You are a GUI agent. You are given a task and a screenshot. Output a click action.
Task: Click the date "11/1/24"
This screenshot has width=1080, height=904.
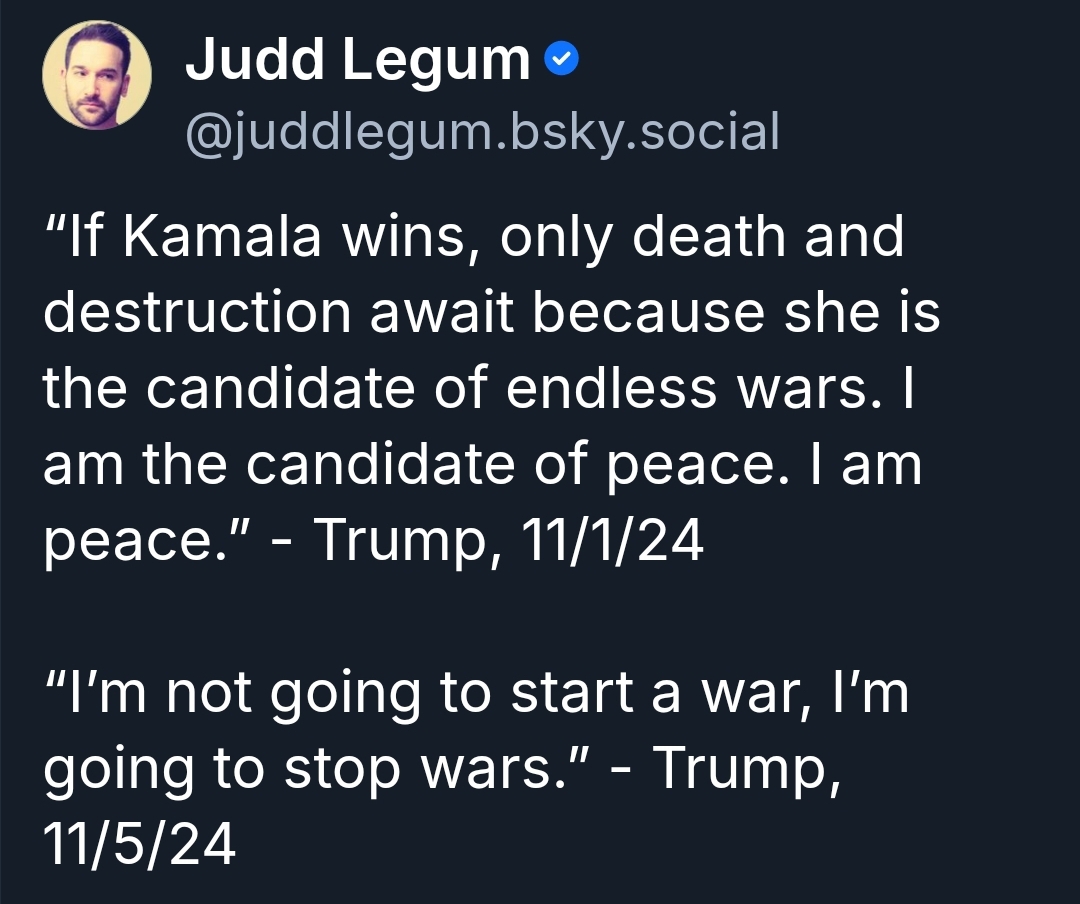tap(612, 541)
